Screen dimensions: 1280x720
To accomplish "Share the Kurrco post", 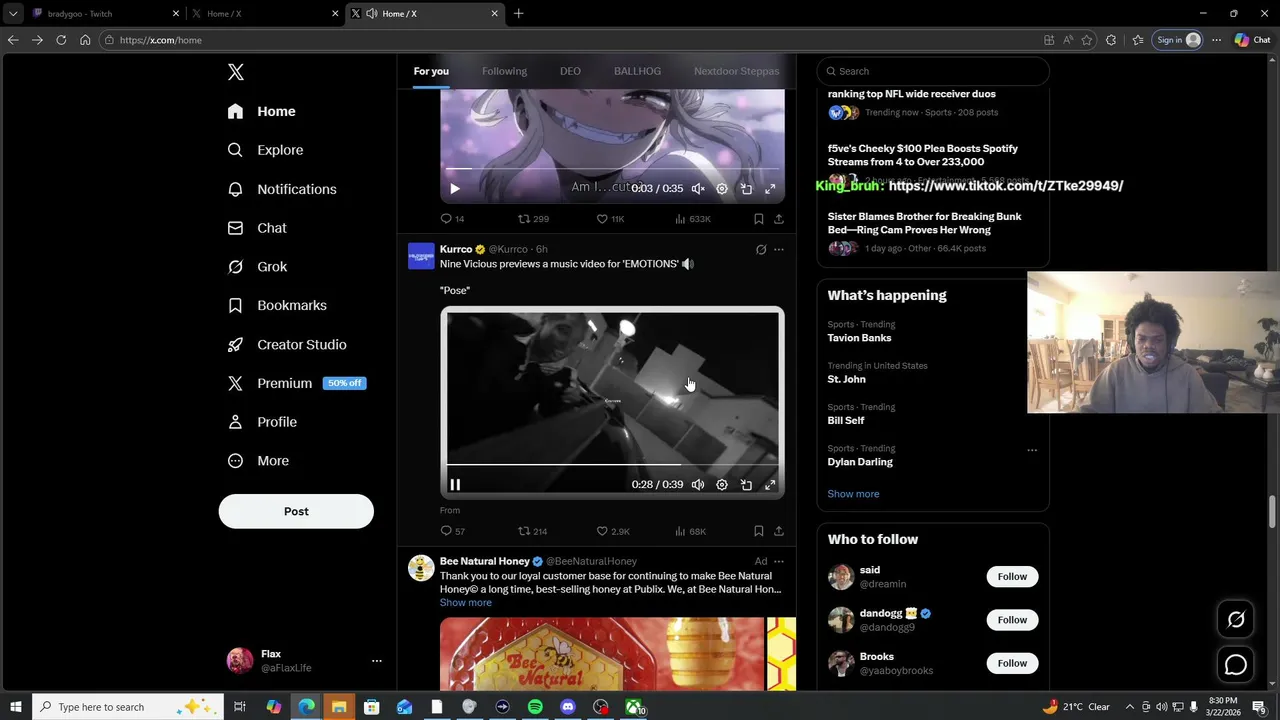I will 779,531.
